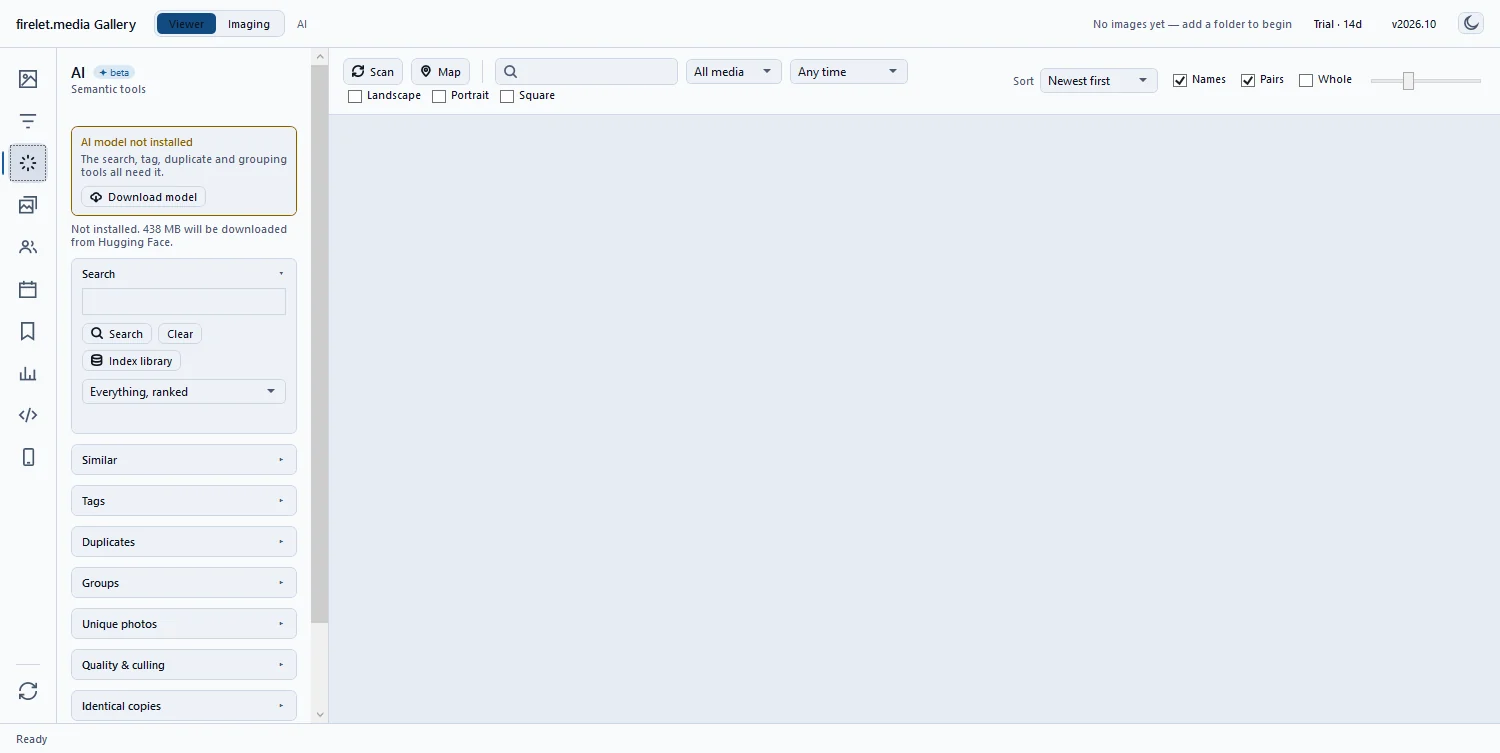Click Download model button
Image resolution: width=1500 pixels, height=753 pixels.
point(143,197)
